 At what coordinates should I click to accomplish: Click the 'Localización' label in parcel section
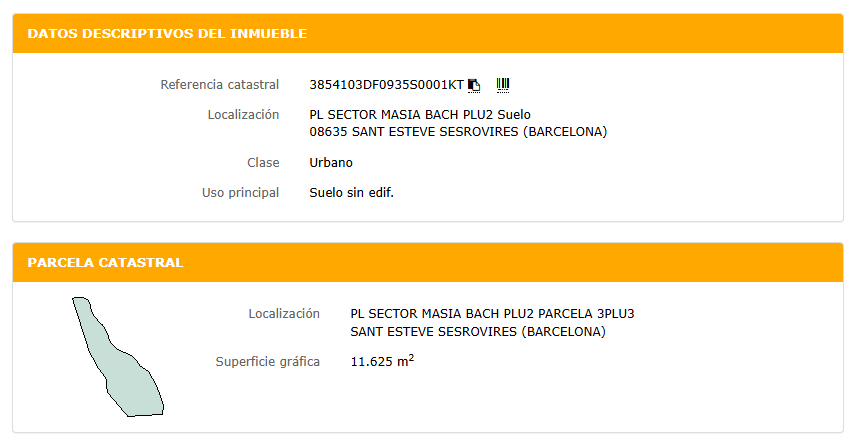(x=284, y=314)
